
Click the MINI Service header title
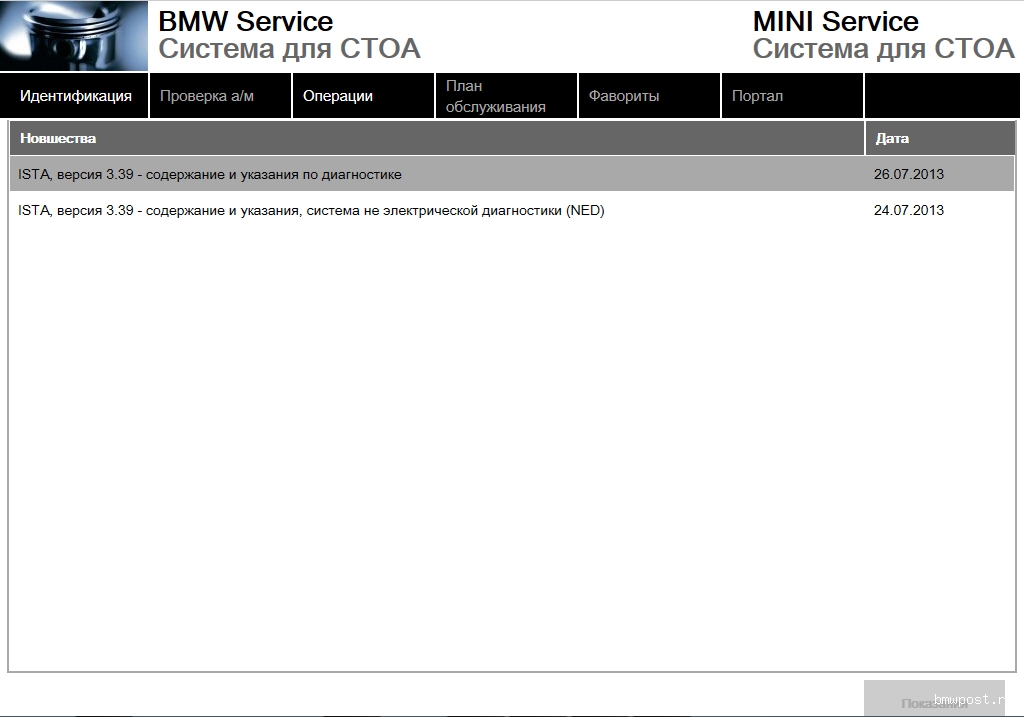click(835, 21)
